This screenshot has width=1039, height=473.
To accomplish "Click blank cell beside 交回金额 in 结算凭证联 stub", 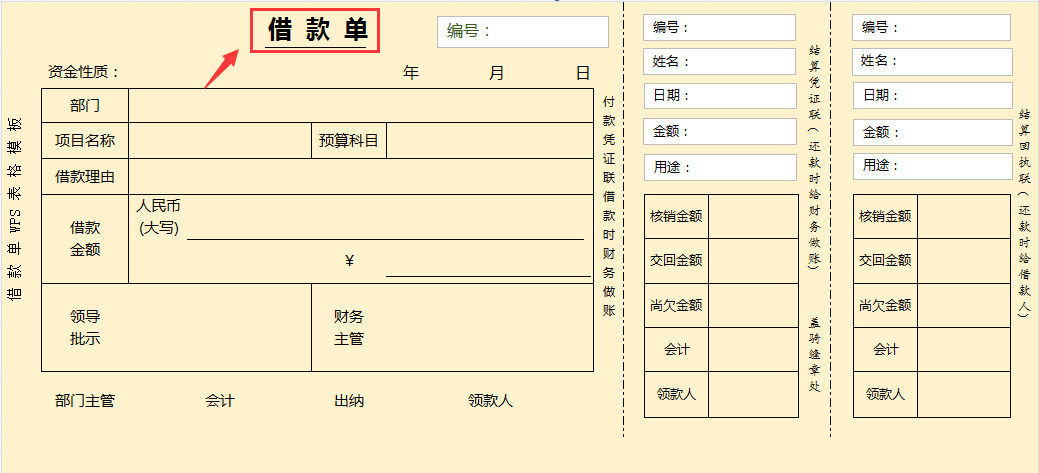I will 753,261.
